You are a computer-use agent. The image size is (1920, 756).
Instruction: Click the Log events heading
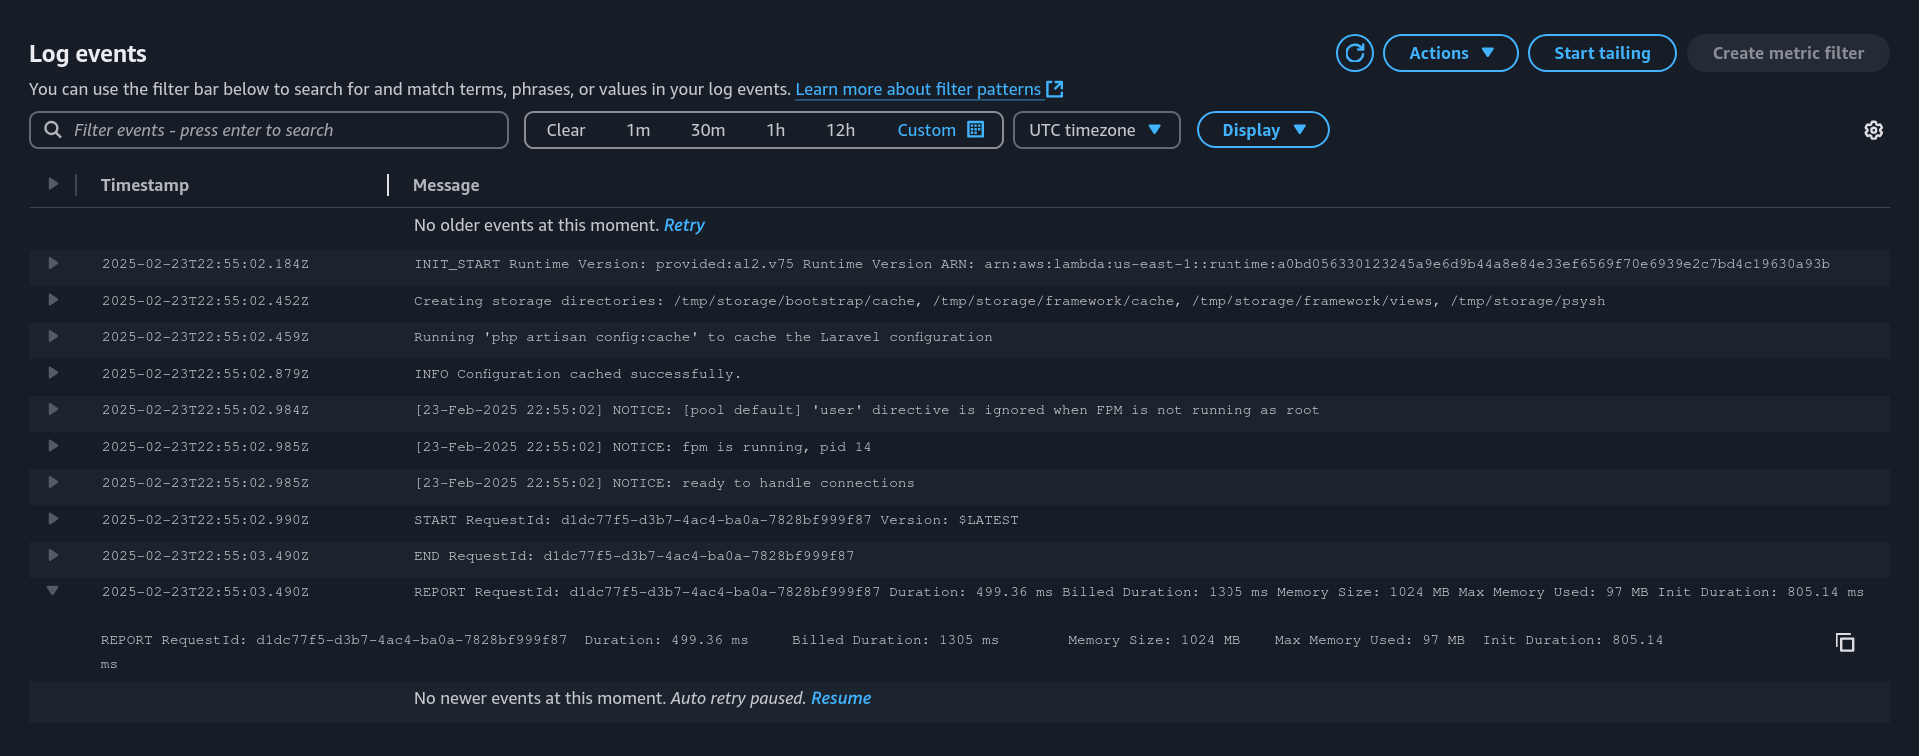click(88, 54)
